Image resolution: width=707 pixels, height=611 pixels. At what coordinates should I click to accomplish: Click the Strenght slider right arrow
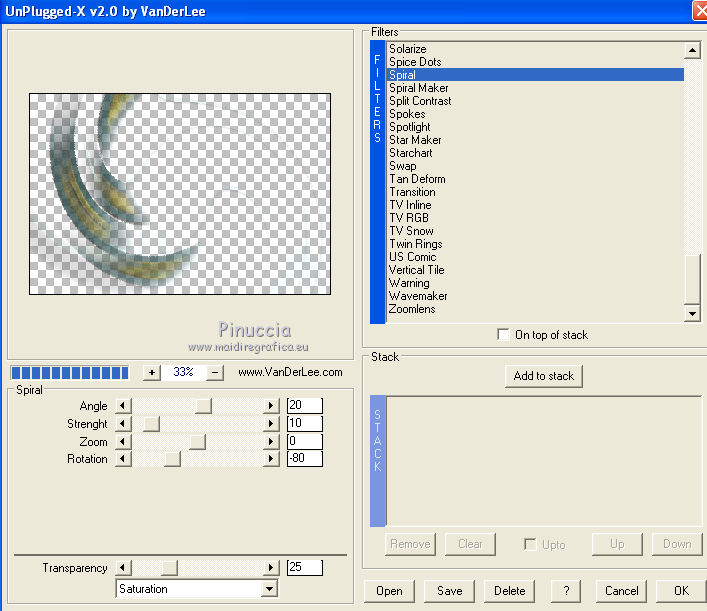pyautogui.click(x=270, y=424)
